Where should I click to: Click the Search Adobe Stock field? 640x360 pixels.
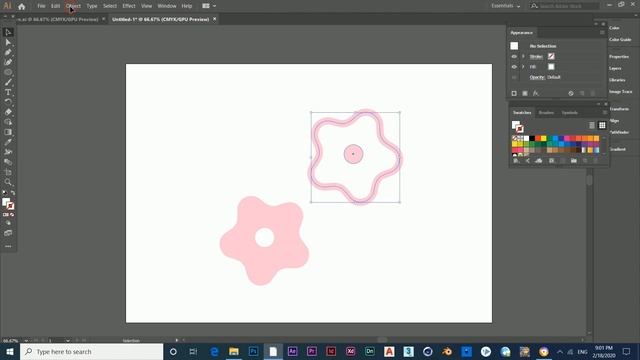[x=565, y=6]
